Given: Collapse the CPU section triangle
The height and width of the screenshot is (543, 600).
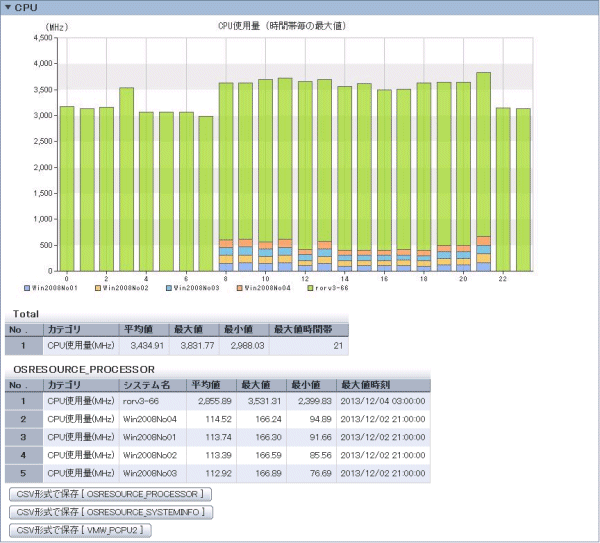Looking at the screenshot, I should pyautogui.click(x=8, y=8).
